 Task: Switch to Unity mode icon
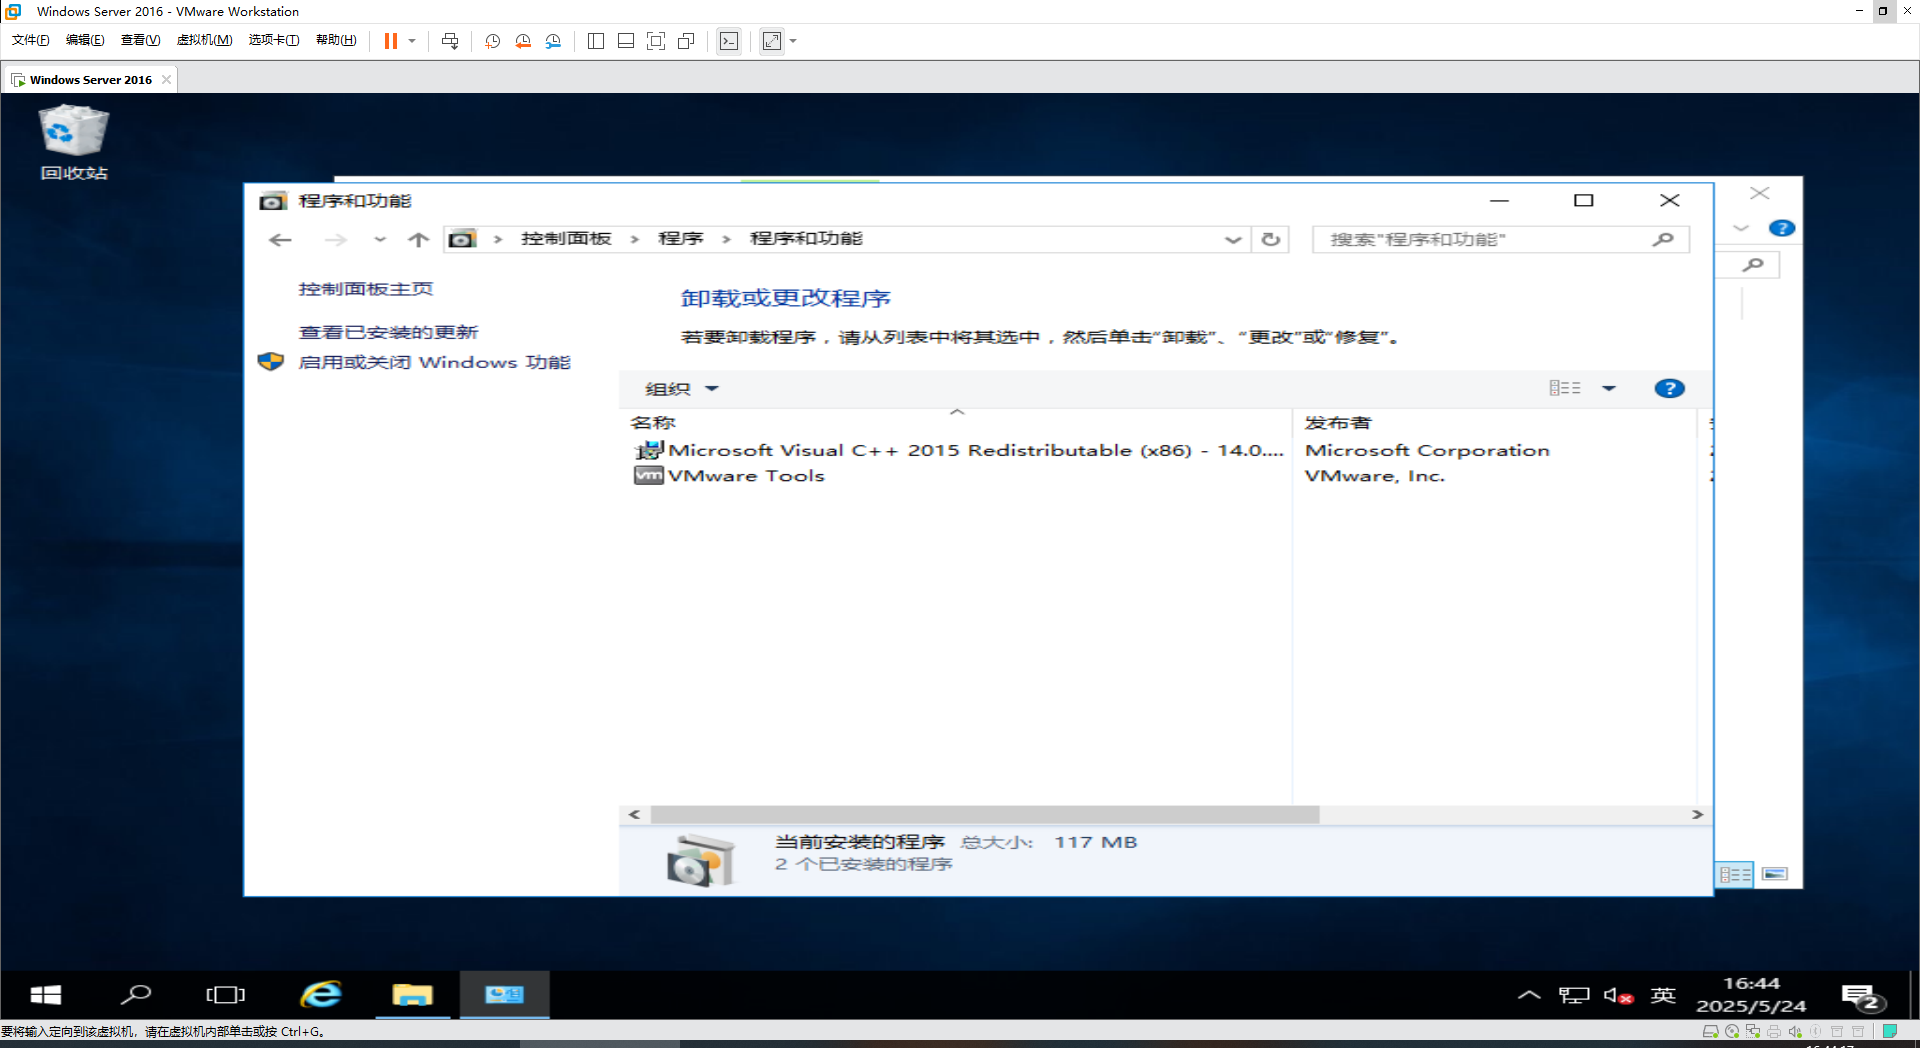(686, 41)
